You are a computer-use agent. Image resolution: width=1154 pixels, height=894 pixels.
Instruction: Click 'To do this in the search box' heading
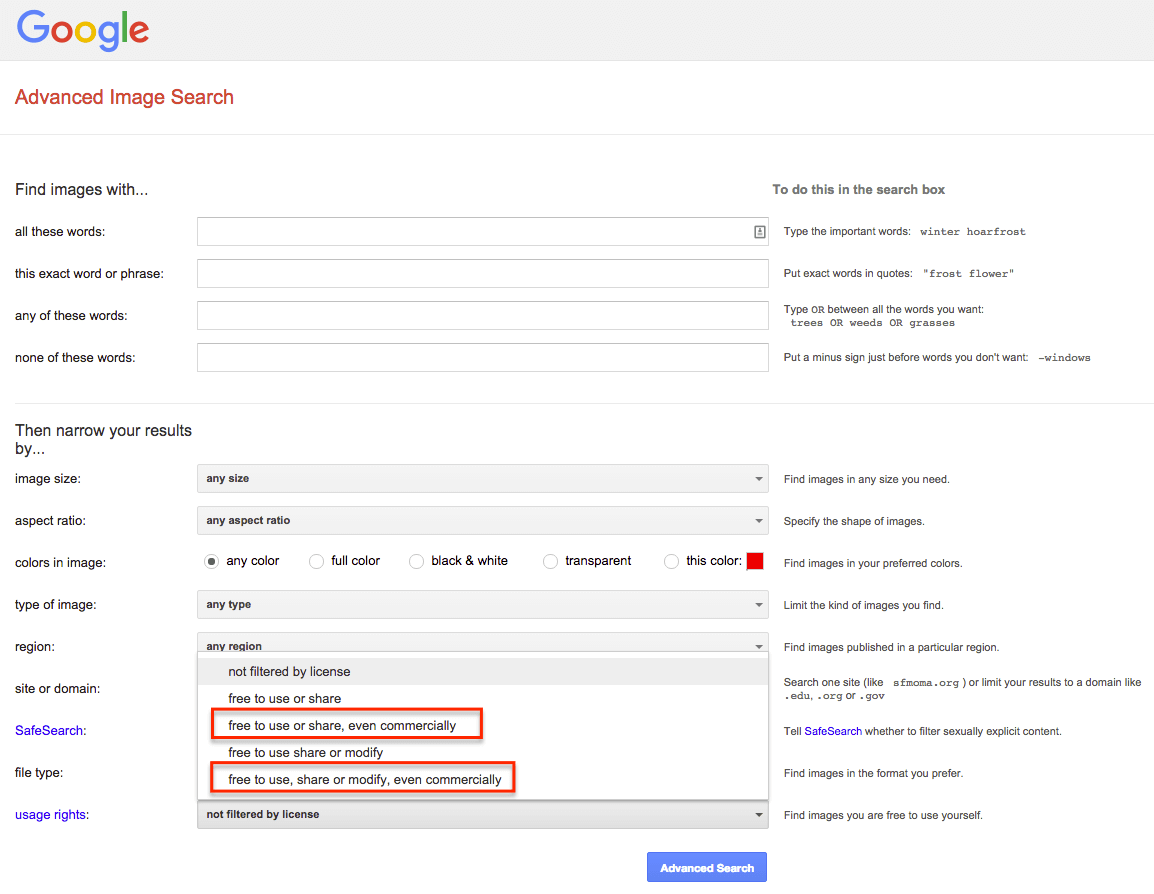point(858,190)
